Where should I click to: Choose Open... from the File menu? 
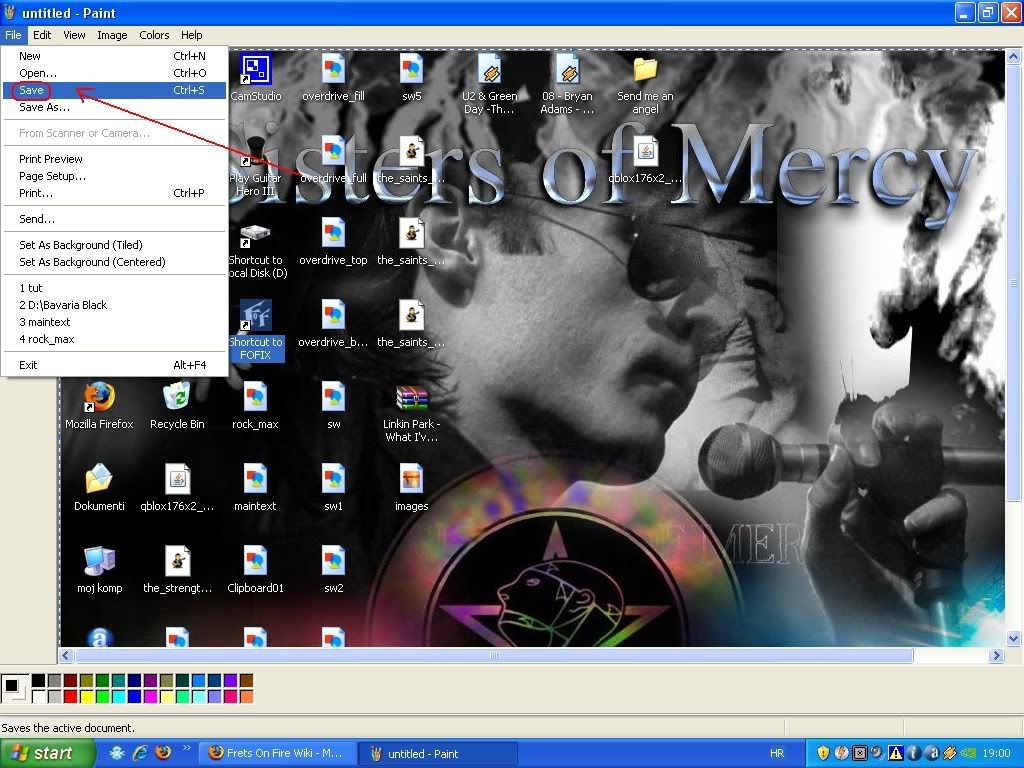(114, 73)
